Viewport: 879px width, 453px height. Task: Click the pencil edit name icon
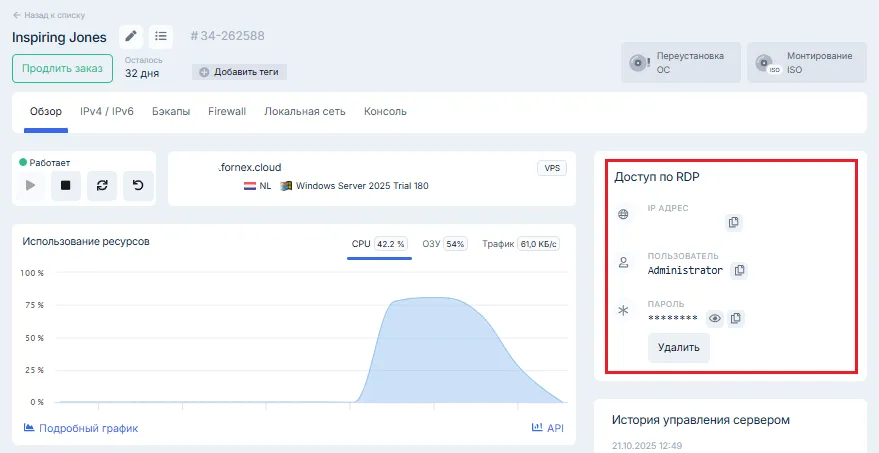click(131, 37)
